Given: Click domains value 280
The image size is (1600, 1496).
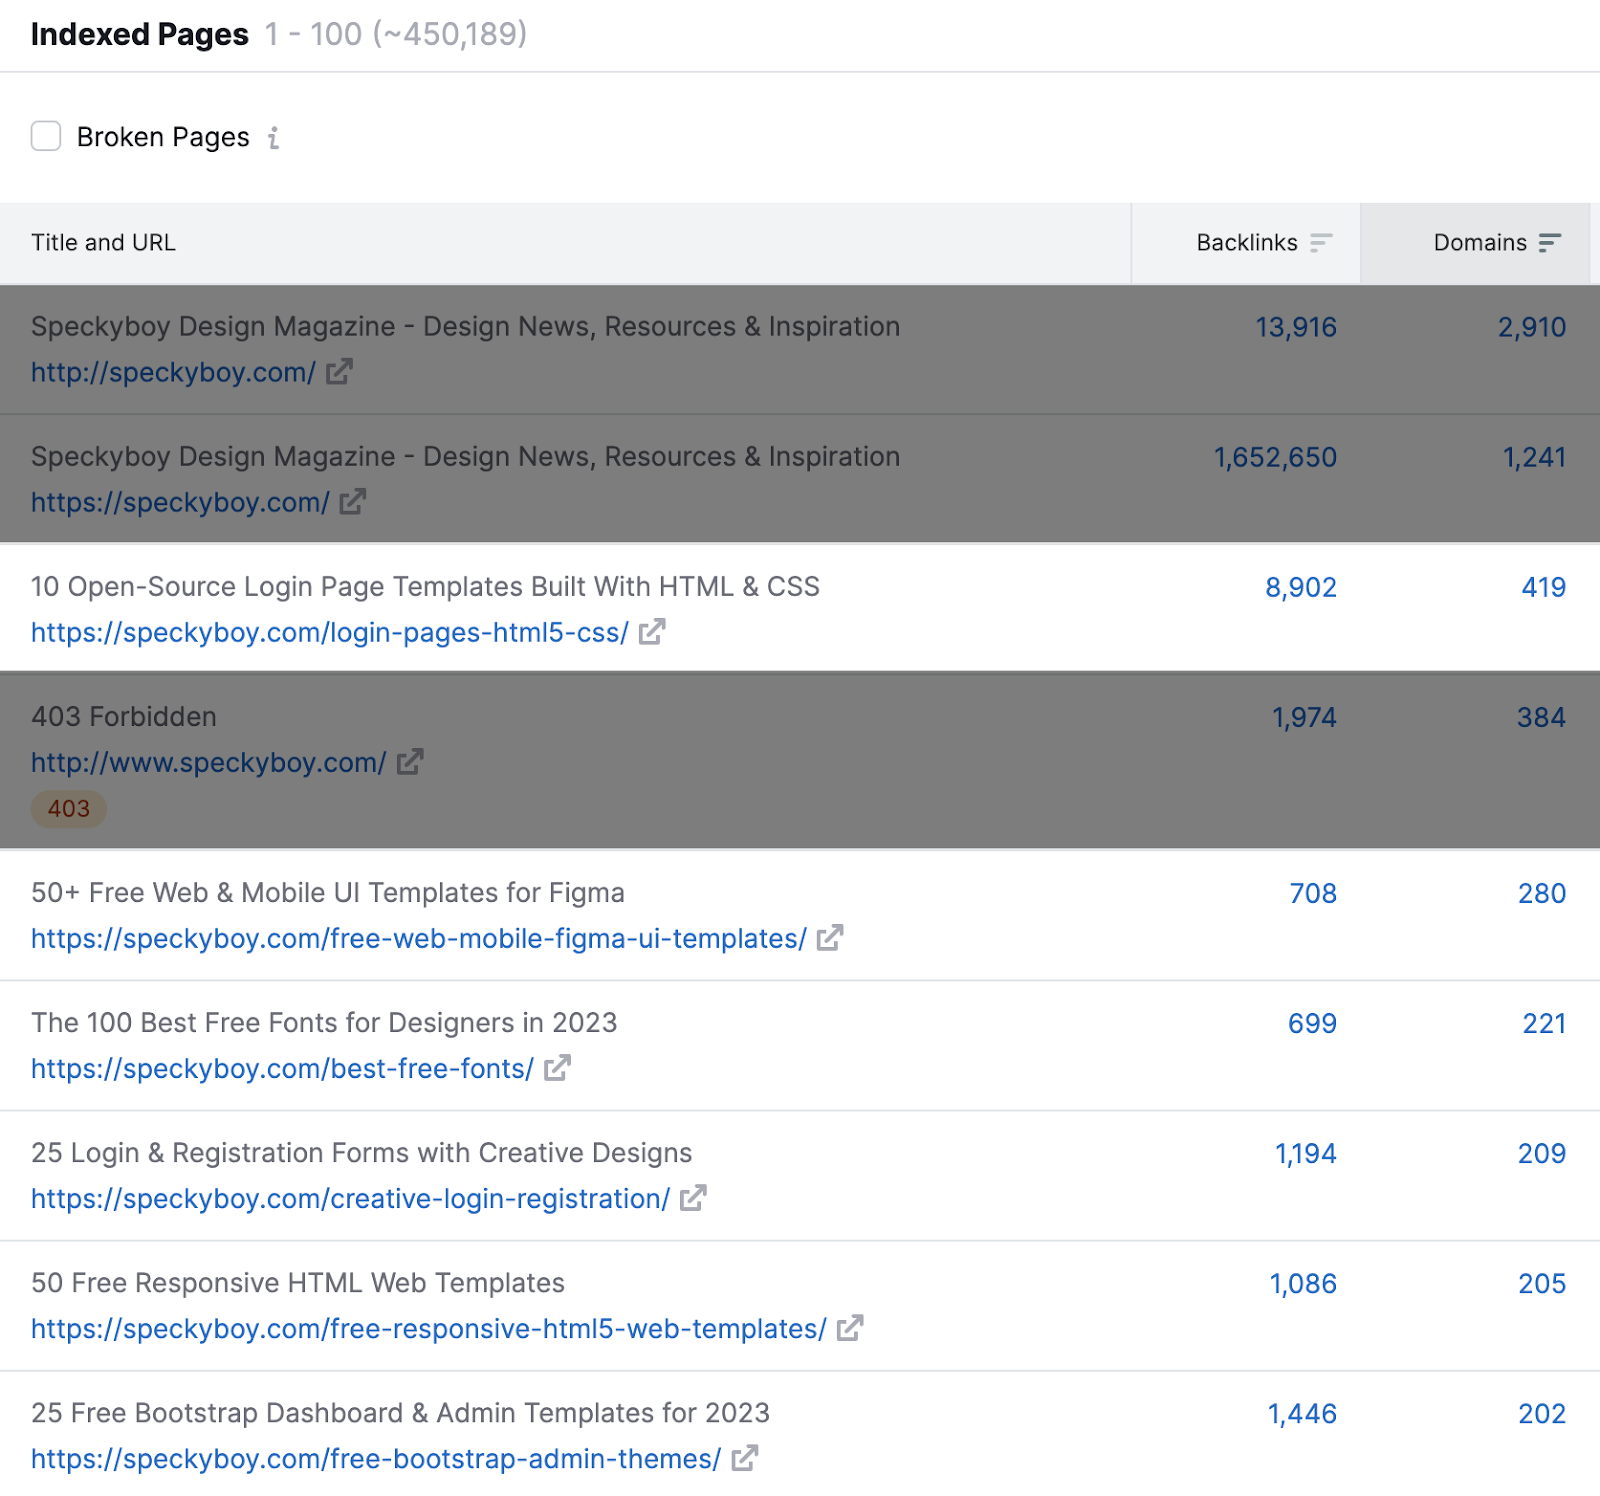Looking at the screenshot, I should coord(1542,893).
